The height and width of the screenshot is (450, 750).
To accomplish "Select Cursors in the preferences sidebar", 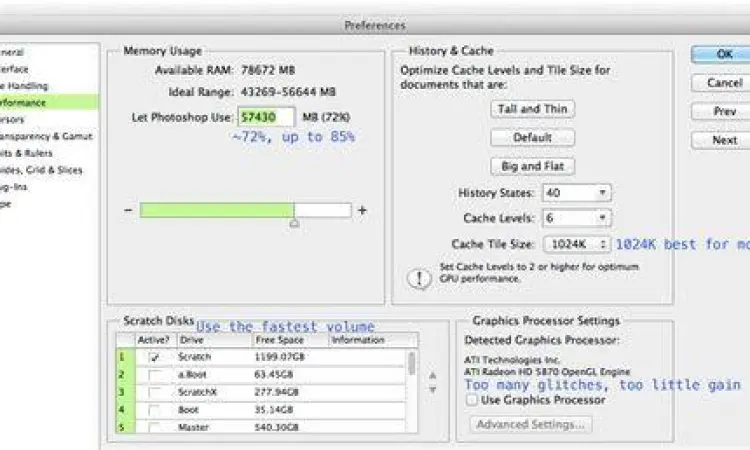I will [20, 119].
